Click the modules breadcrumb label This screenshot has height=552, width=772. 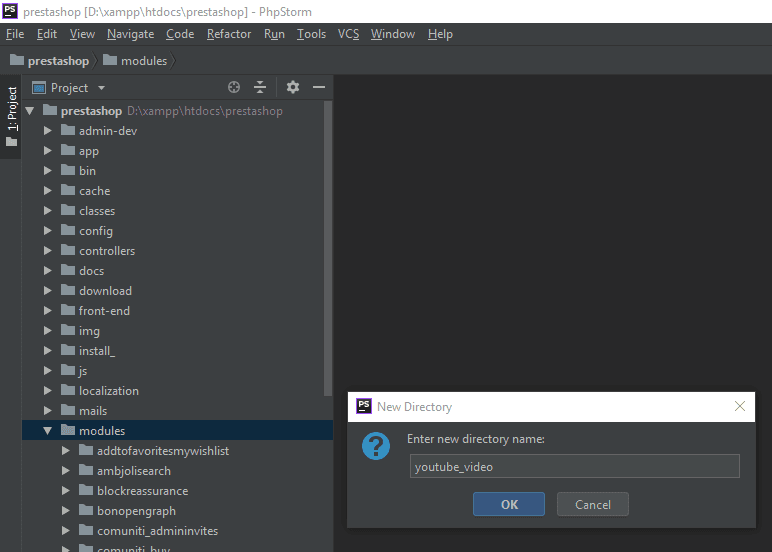click(x=144, y=61)
